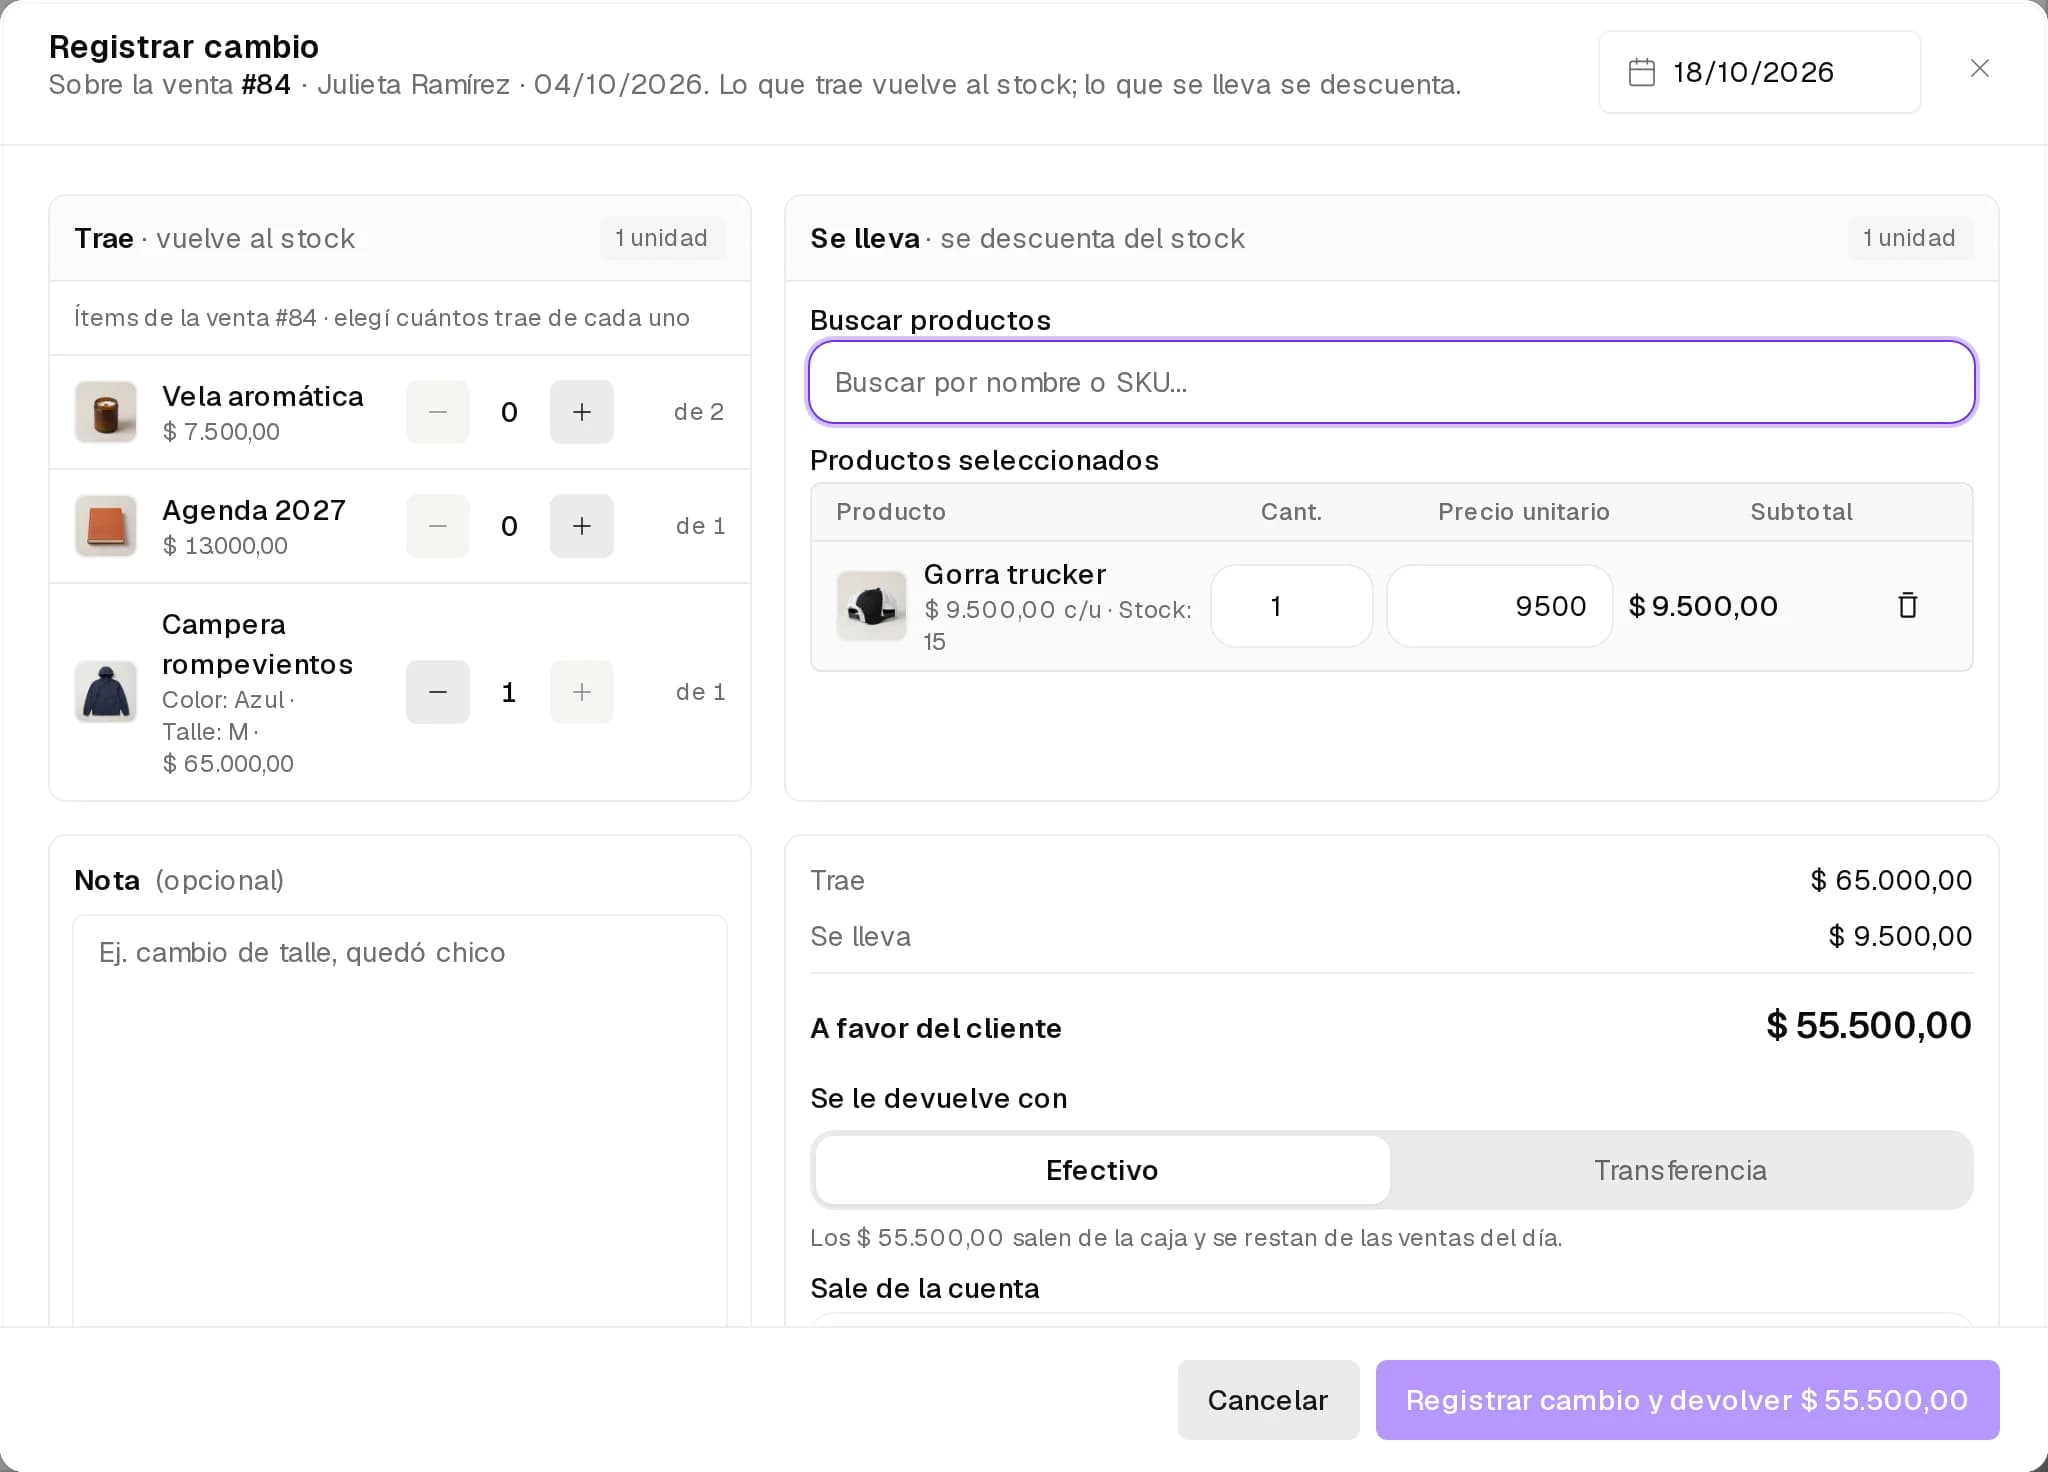This screenshot has width=2048, height=1472.
Task: Click the Precio unitario column header
Action: coord(1523,512)
